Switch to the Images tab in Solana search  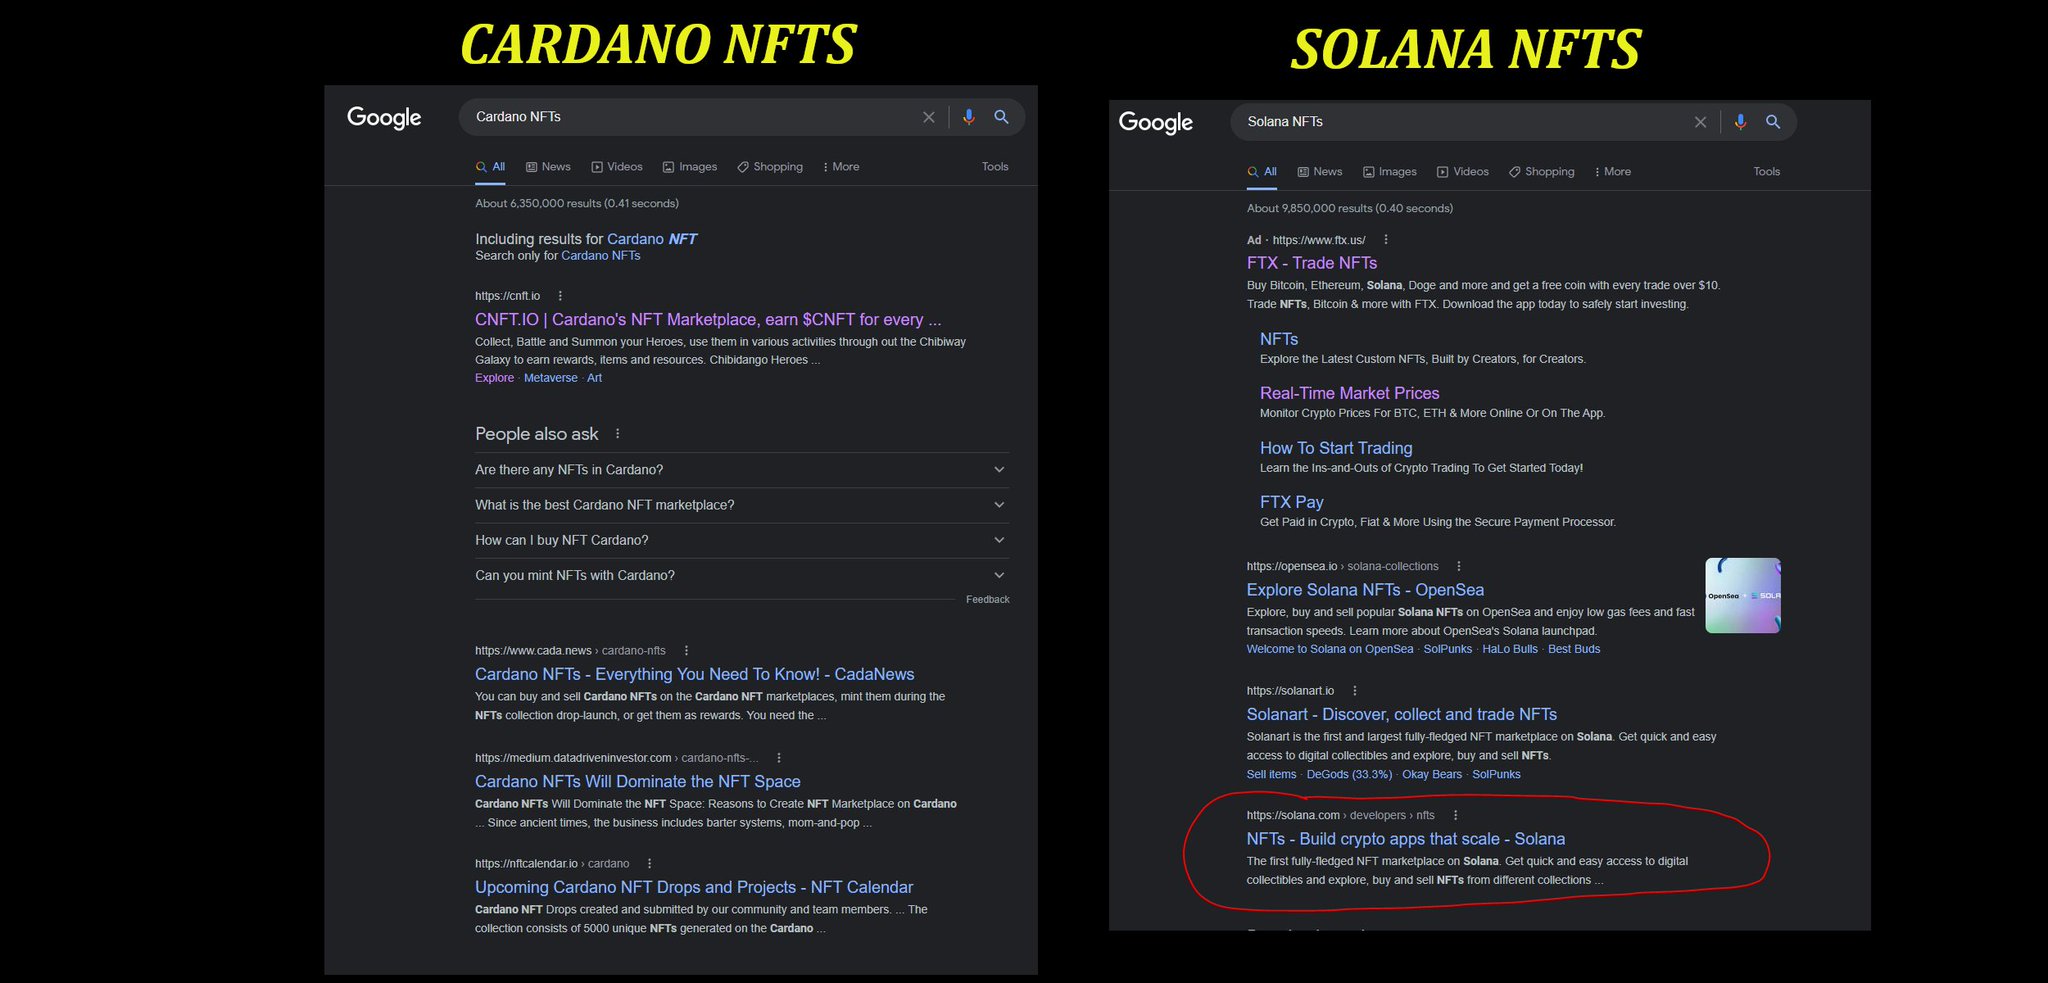tap(1390, 172)
